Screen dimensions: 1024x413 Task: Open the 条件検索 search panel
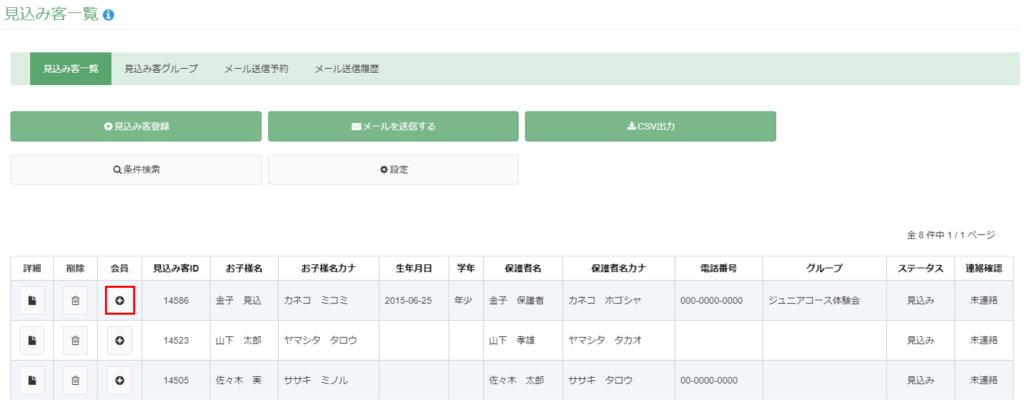pyautogui.click(x=136, y=169)
